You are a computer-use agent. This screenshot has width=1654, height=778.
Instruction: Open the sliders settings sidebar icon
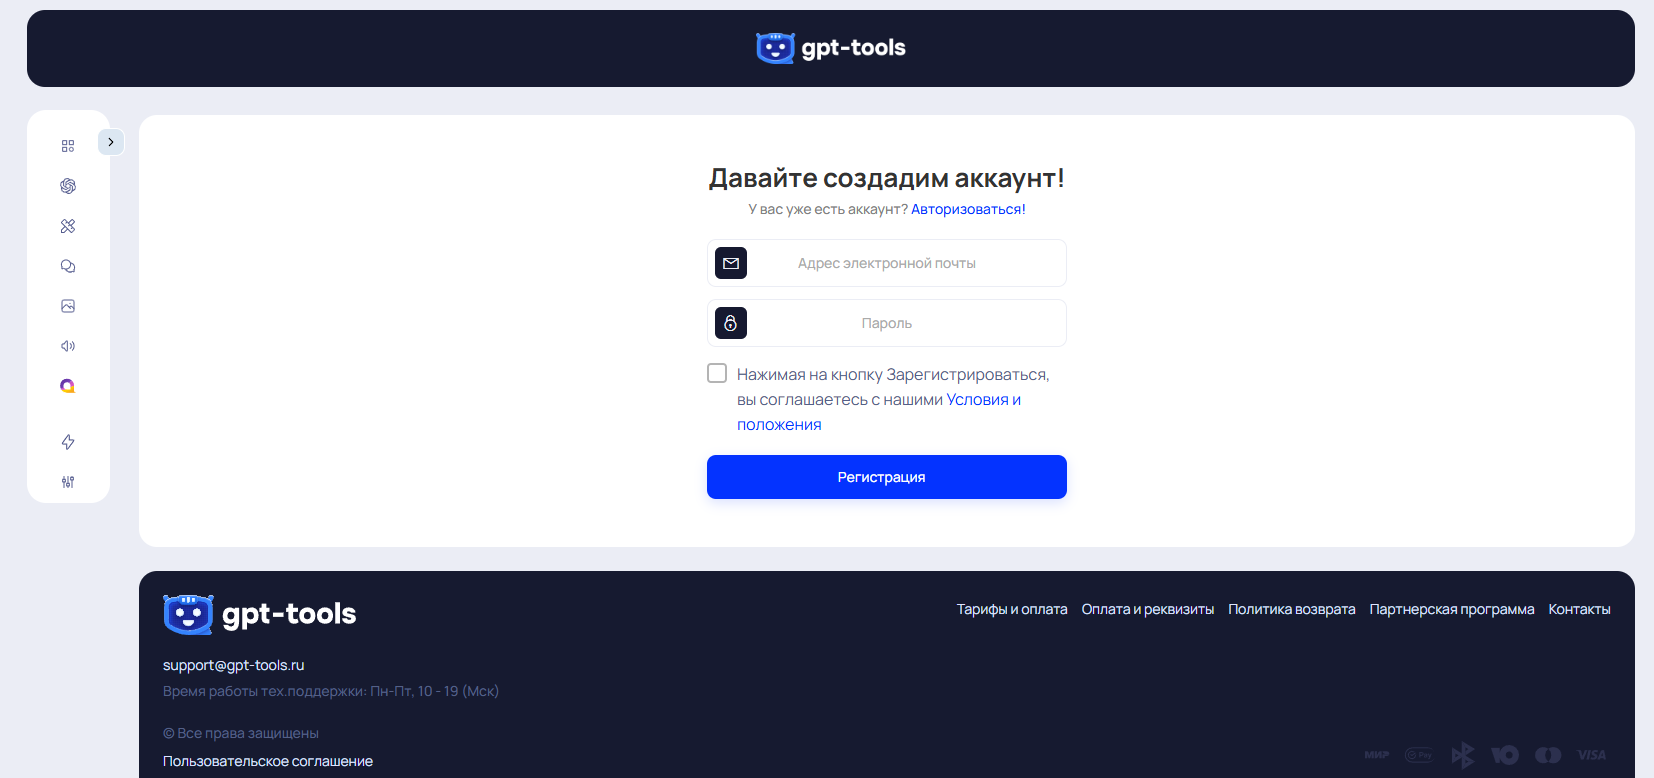click(x=68, y=482)
